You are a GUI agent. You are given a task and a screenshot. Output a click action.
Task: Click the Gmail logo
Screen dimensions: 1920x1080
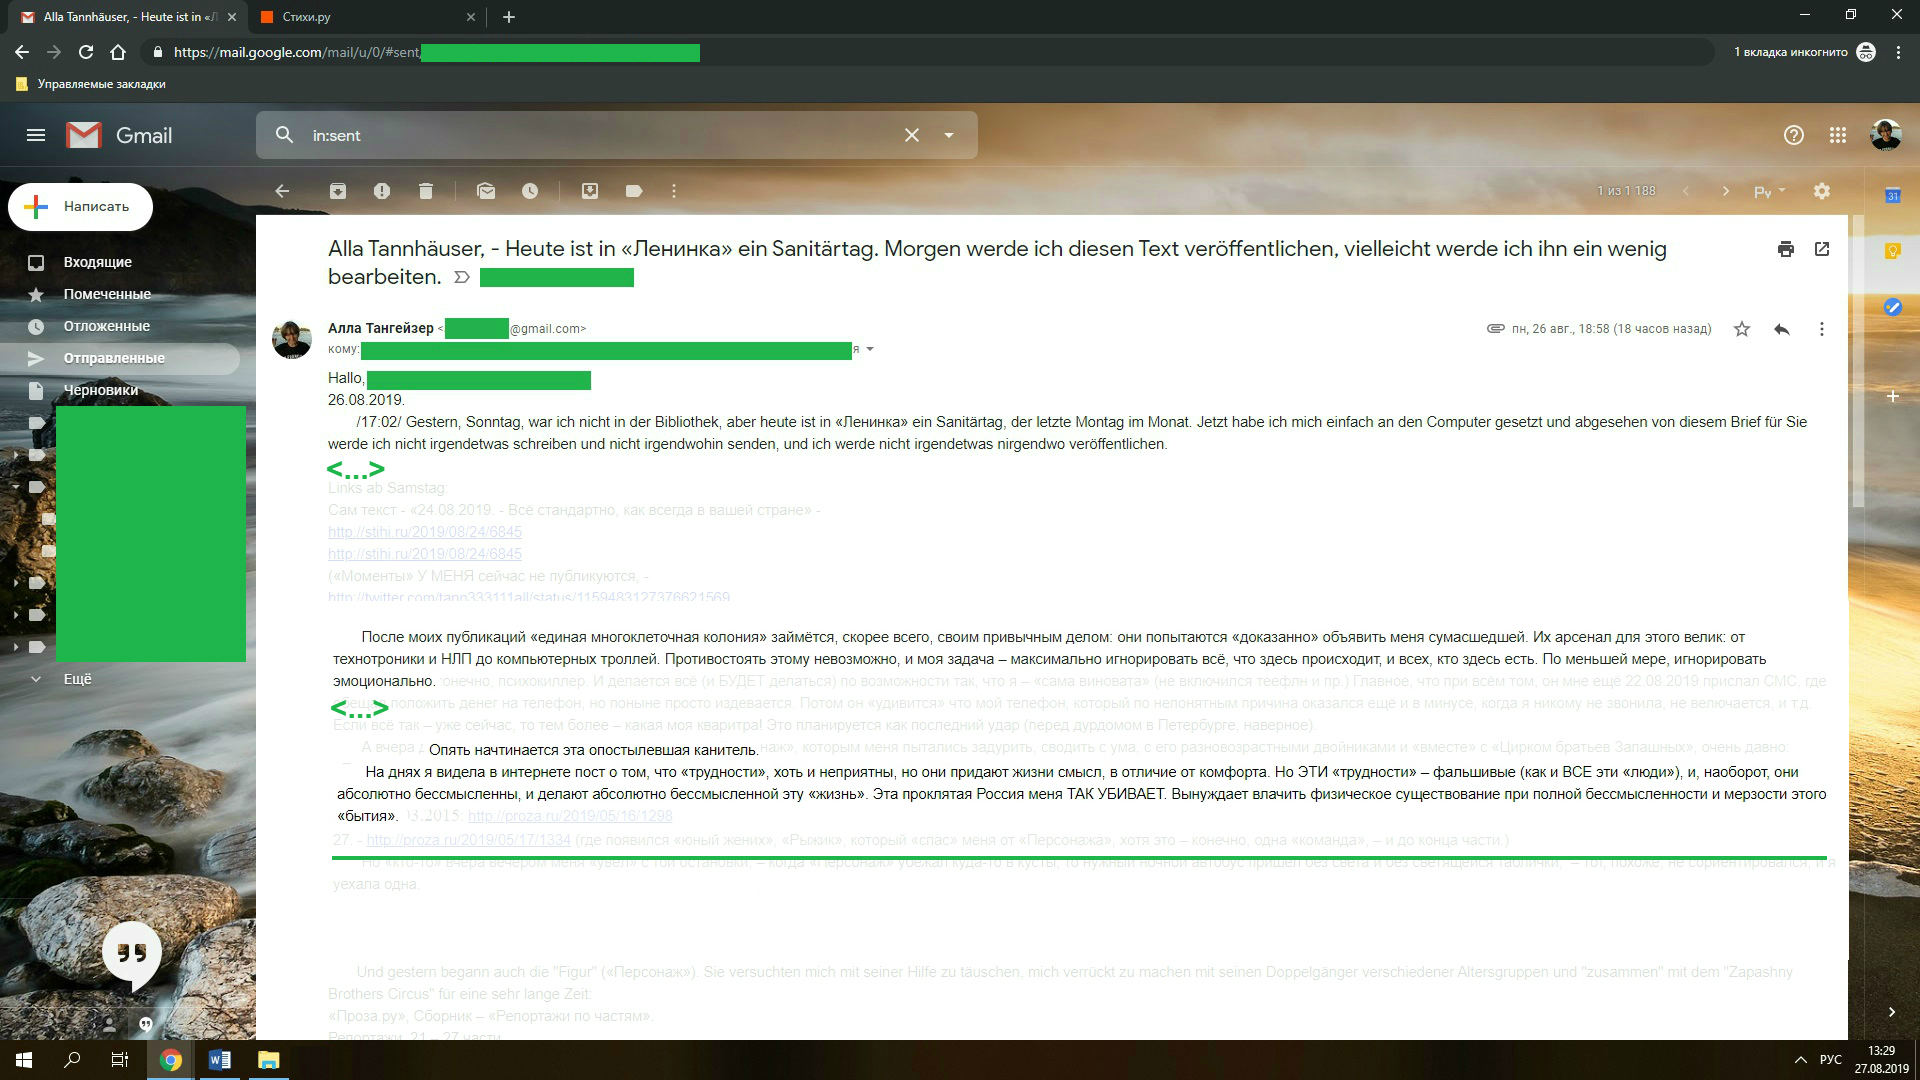tap(119, 135)
